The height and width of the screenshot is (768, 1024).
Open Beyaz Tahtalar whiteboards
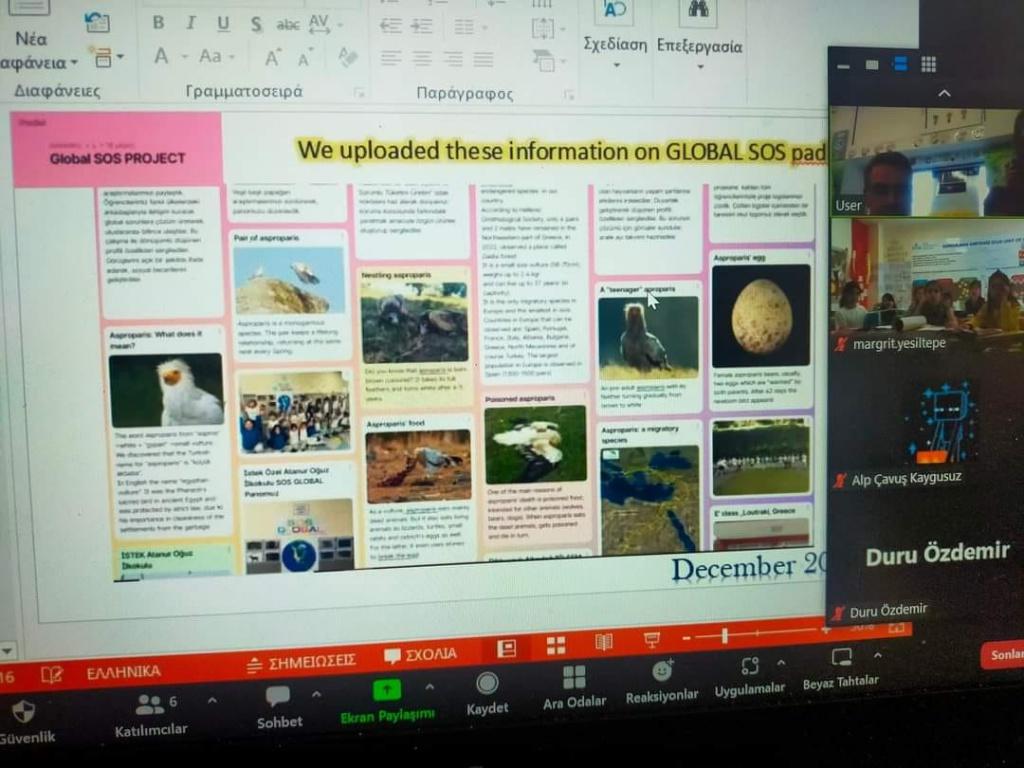[842, 657]
